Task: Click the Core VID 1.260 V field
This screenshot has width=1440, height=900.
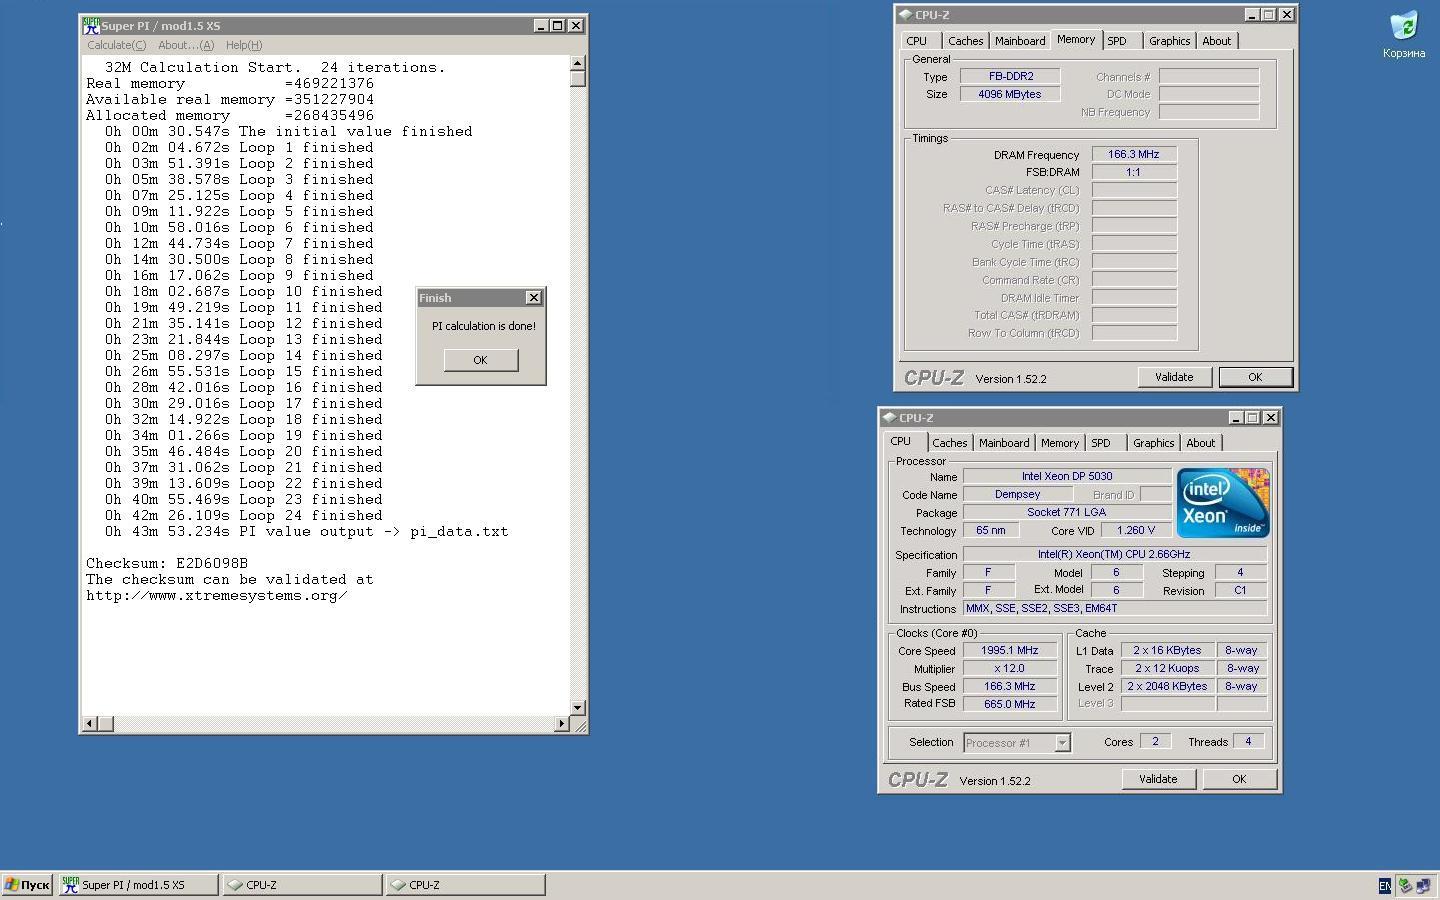Action: 1135,530
